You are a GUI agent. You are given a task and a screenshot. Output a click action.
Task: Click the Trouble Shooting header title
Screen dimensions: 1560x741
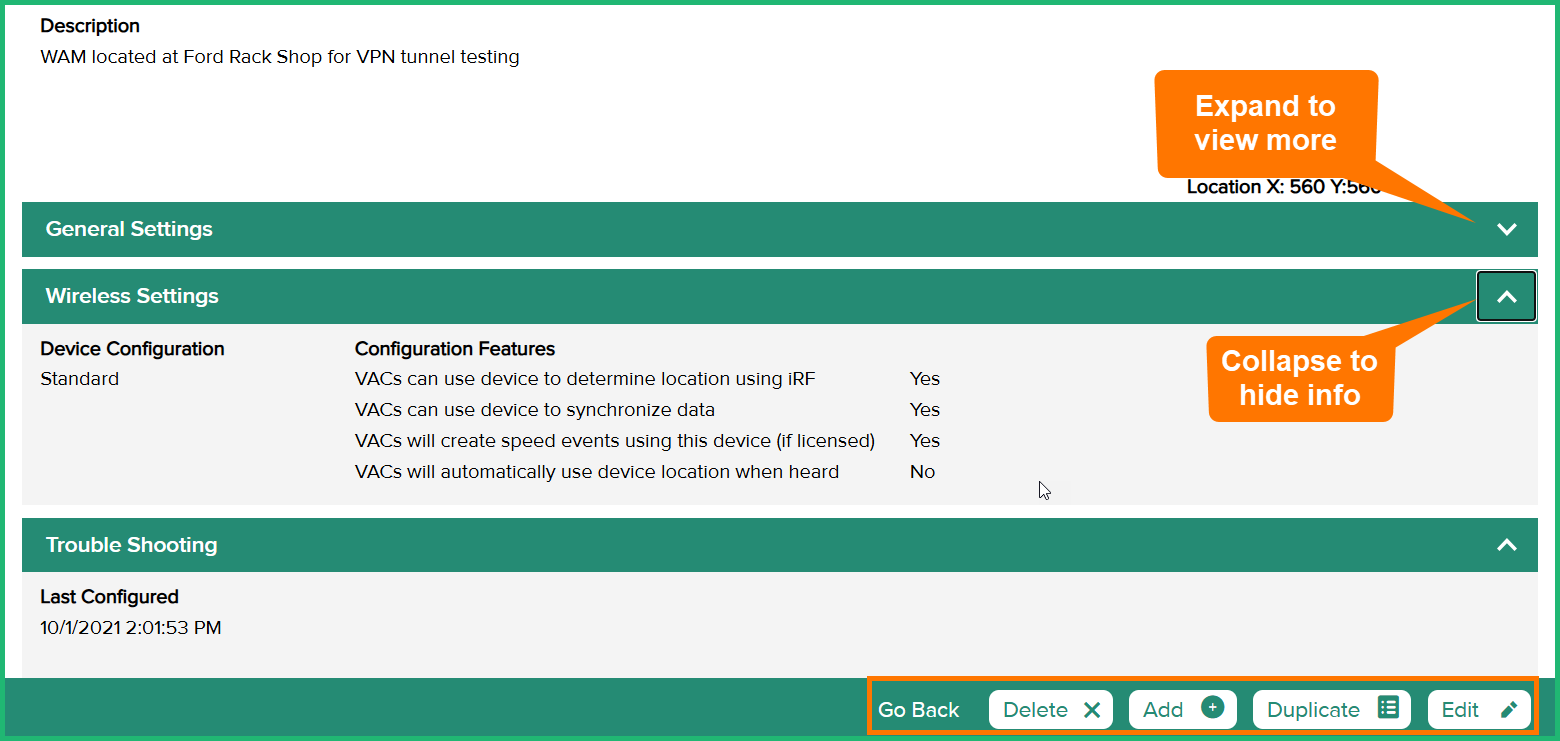pos(131,545)
